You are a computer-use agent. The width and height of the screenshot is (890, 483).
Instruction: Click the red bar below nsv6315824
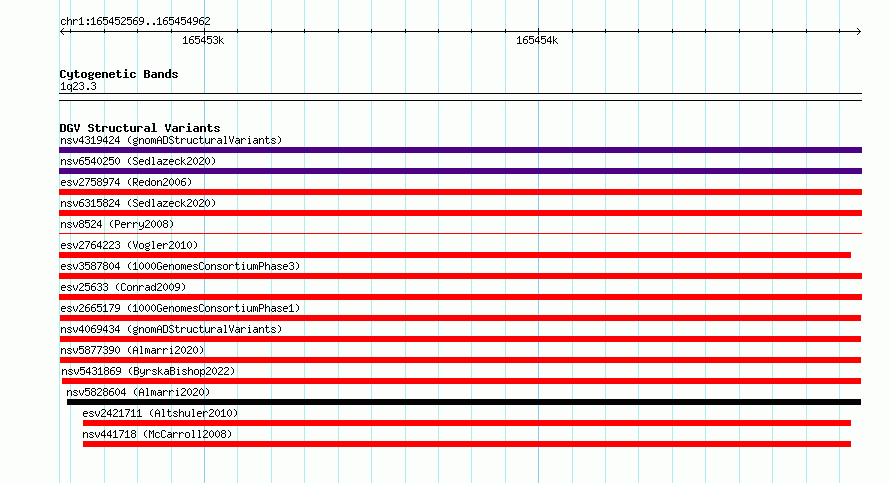[x=460, y=213]
